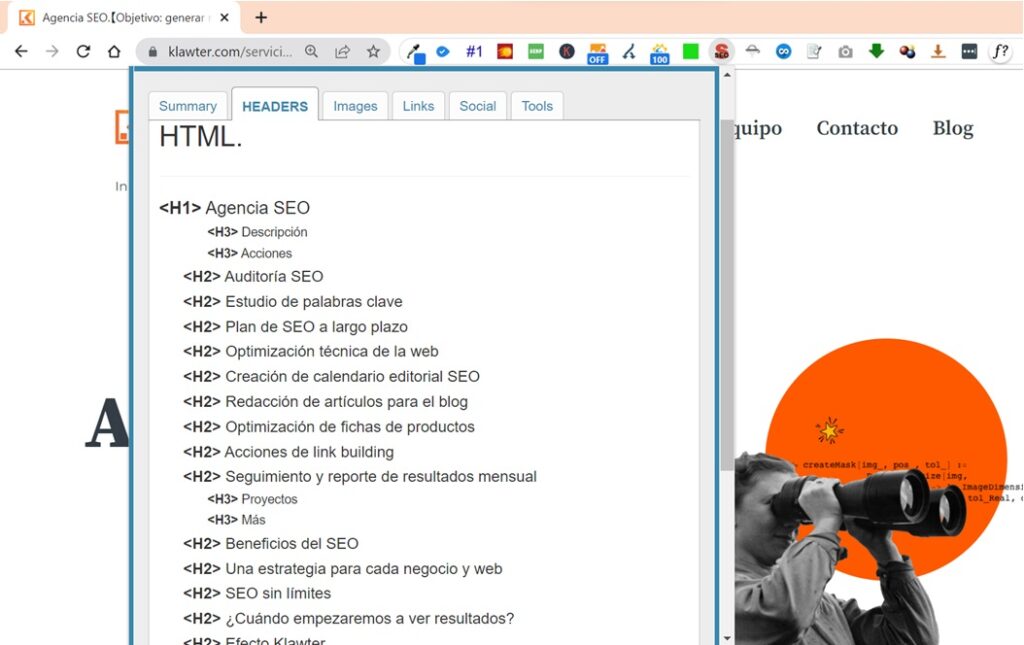Open the Images tab

pyautogui.click(x=355, y=106)
